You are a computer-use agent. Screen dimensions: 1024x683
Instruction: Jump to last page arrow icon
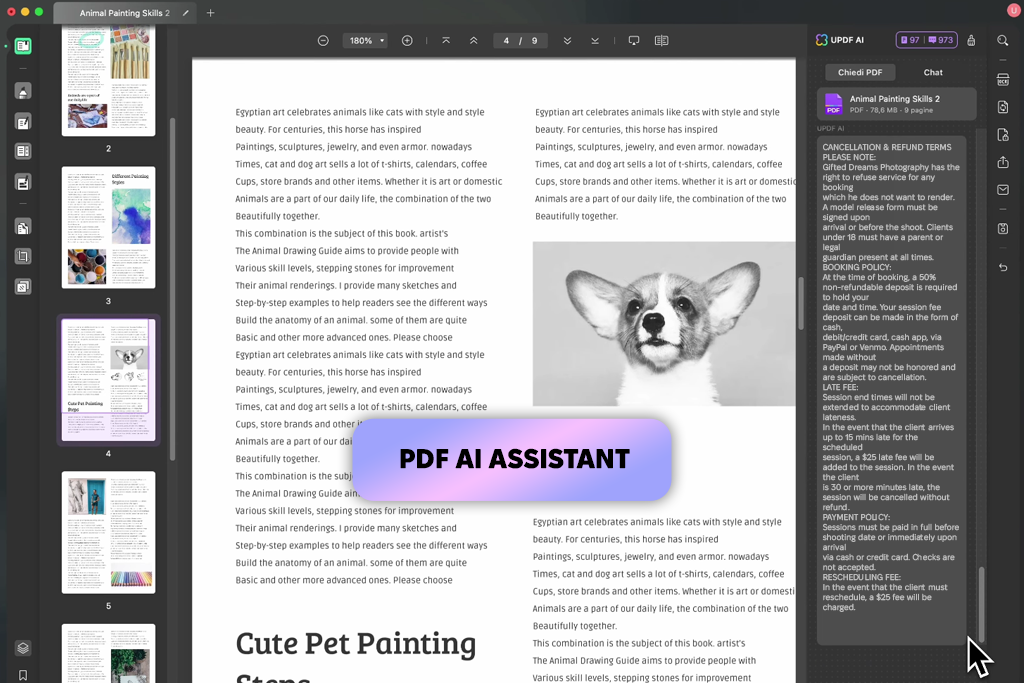pos(595,40)
